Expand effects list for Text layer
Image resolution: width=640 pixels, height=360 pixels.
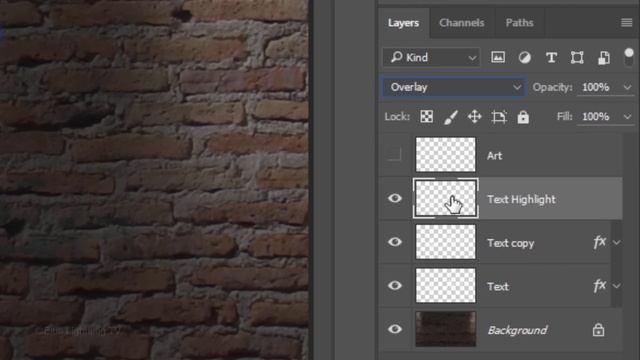pyautogui.click(x=617, y=286)
